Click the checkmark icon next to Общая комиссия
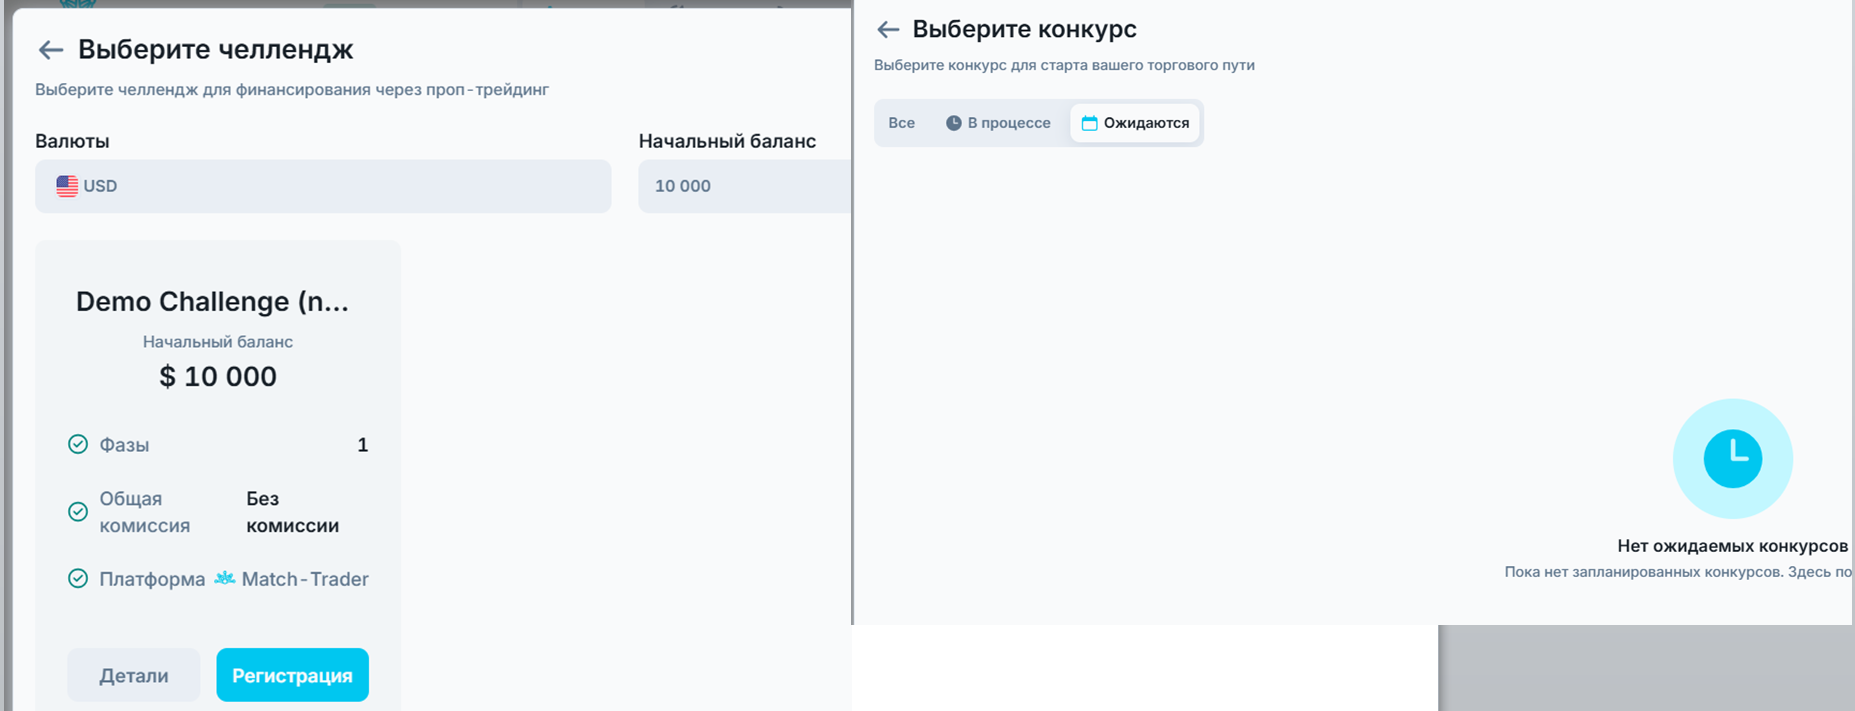This screenshot has height=711, width=1855. tap(78, 512)
